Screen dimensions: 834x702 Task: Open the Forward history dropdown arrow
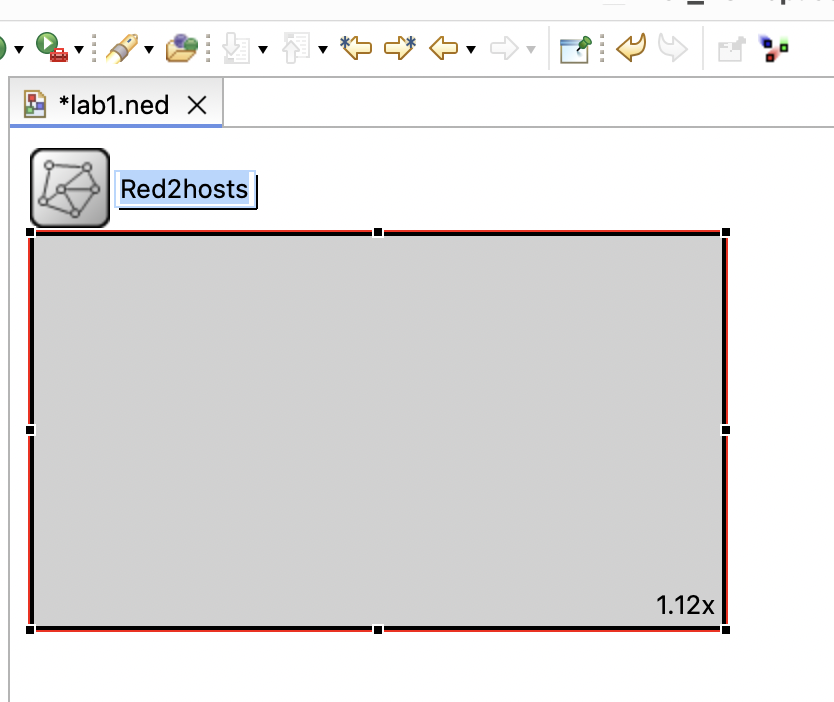pyautogui.click(x=531, y=49)
